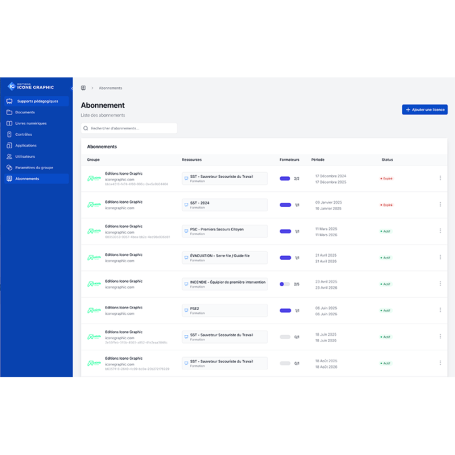Viewport: 455px width, 455px height.
Task: Open the PSE2 resource chip
Action: click(225, 310)
